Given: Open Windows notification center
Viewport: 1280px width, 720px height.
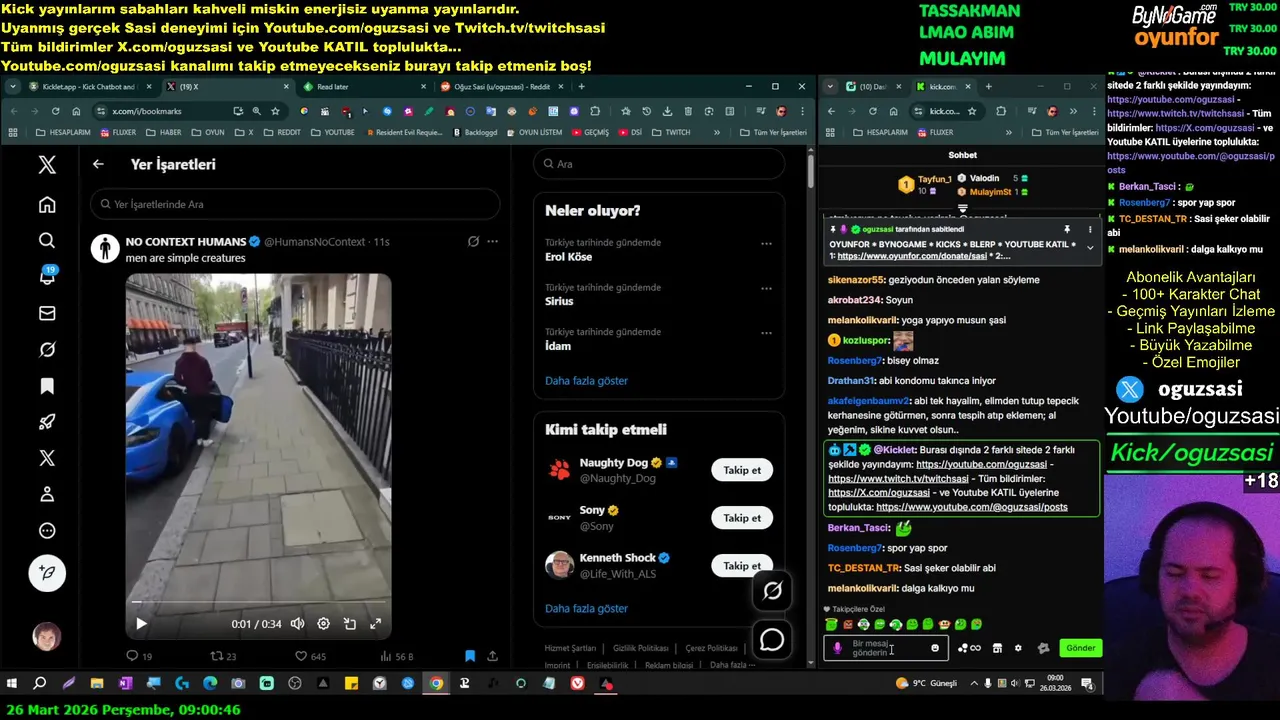Looking at the screenshot, I should click(1088, 684).
